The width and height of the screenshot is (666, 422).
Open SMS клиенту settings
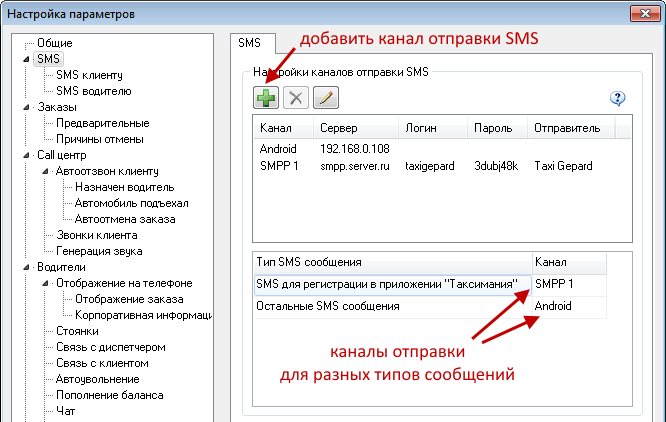(x=89, y=75)
